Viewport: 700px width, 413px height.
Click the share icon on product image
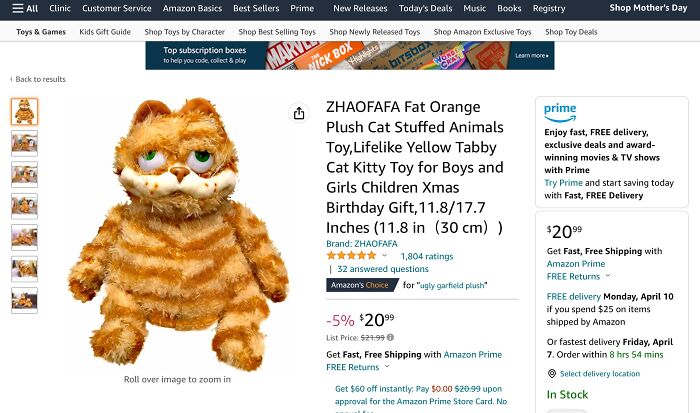pos(299,113)
